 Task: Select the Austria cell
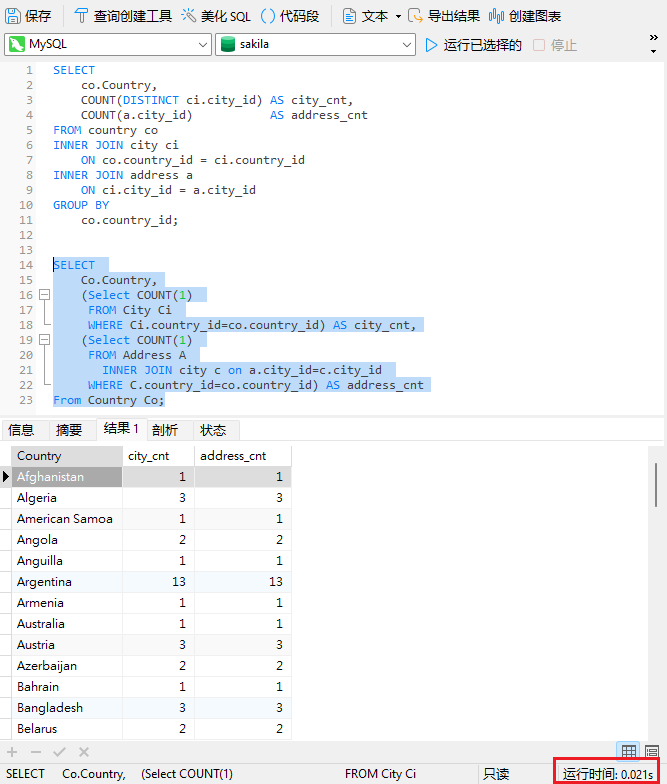[67, 645]
